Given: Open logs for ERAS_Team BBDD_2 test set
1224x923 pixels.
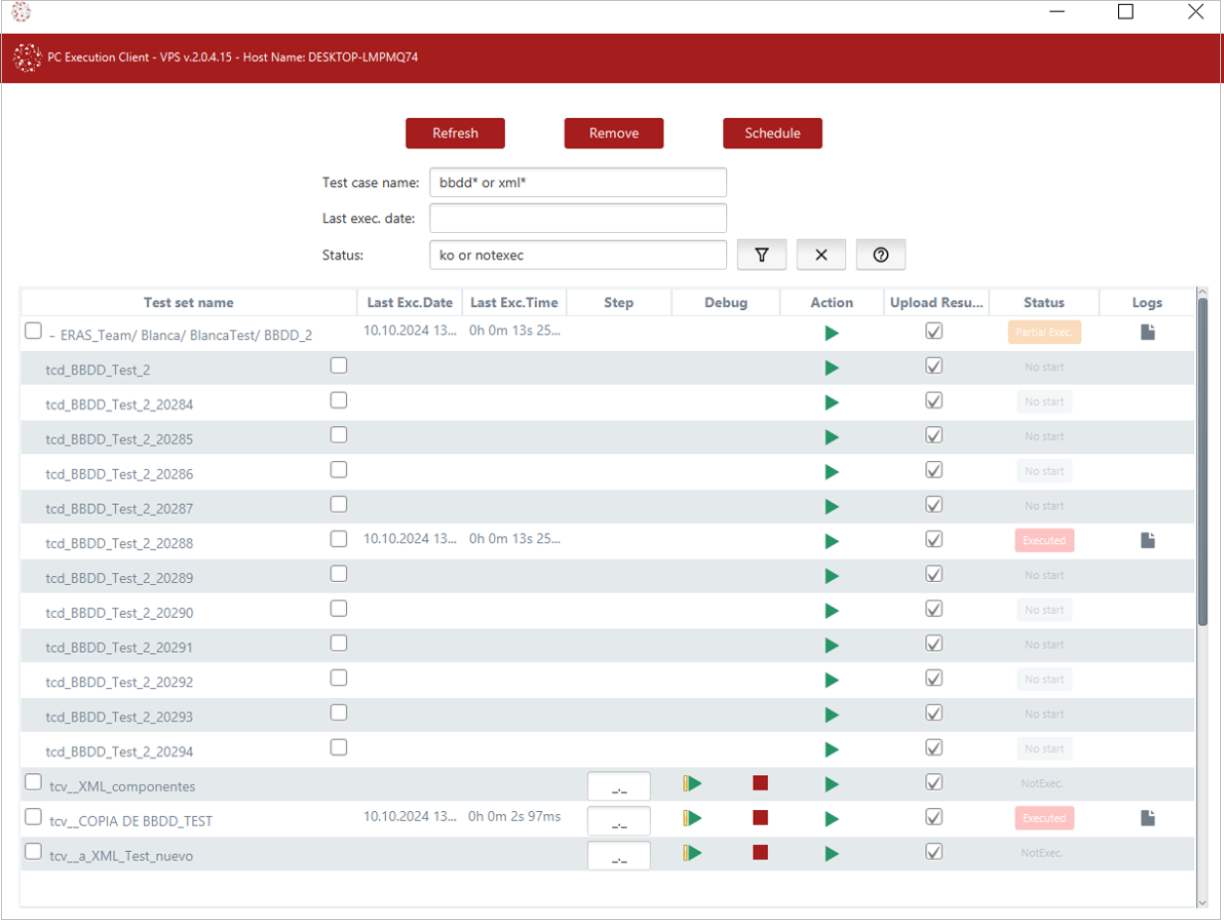Looking at the screenshot, I should [1148, 333].
